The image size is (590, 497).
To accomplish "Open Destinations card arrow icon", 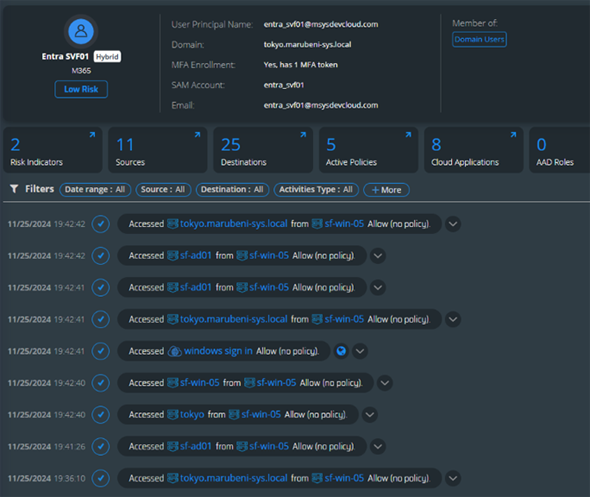I will [303, 135].
